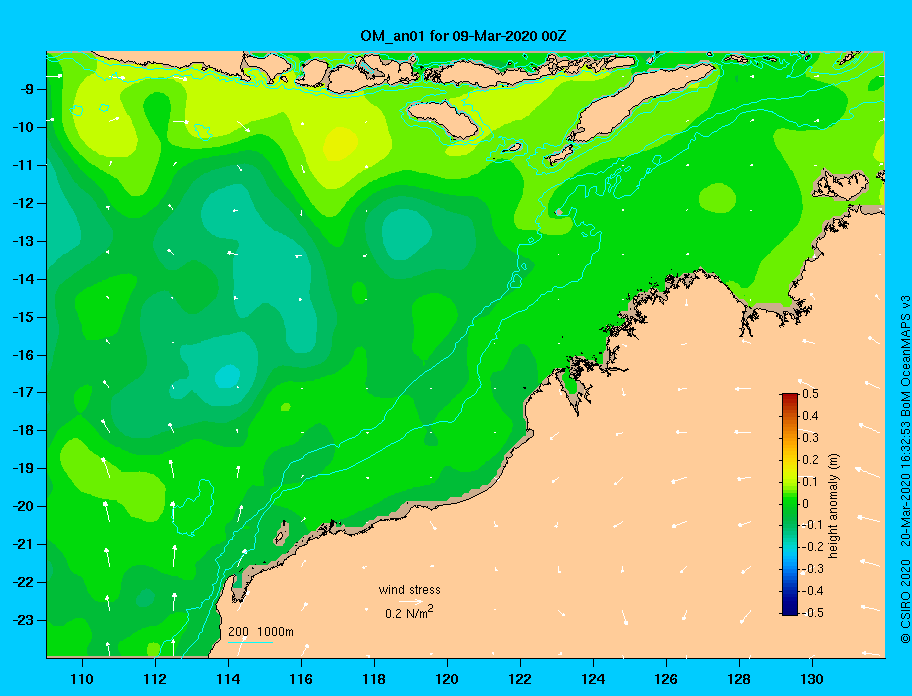
Task: Click the latitude label -9
Action: click(x=27, y=89)
